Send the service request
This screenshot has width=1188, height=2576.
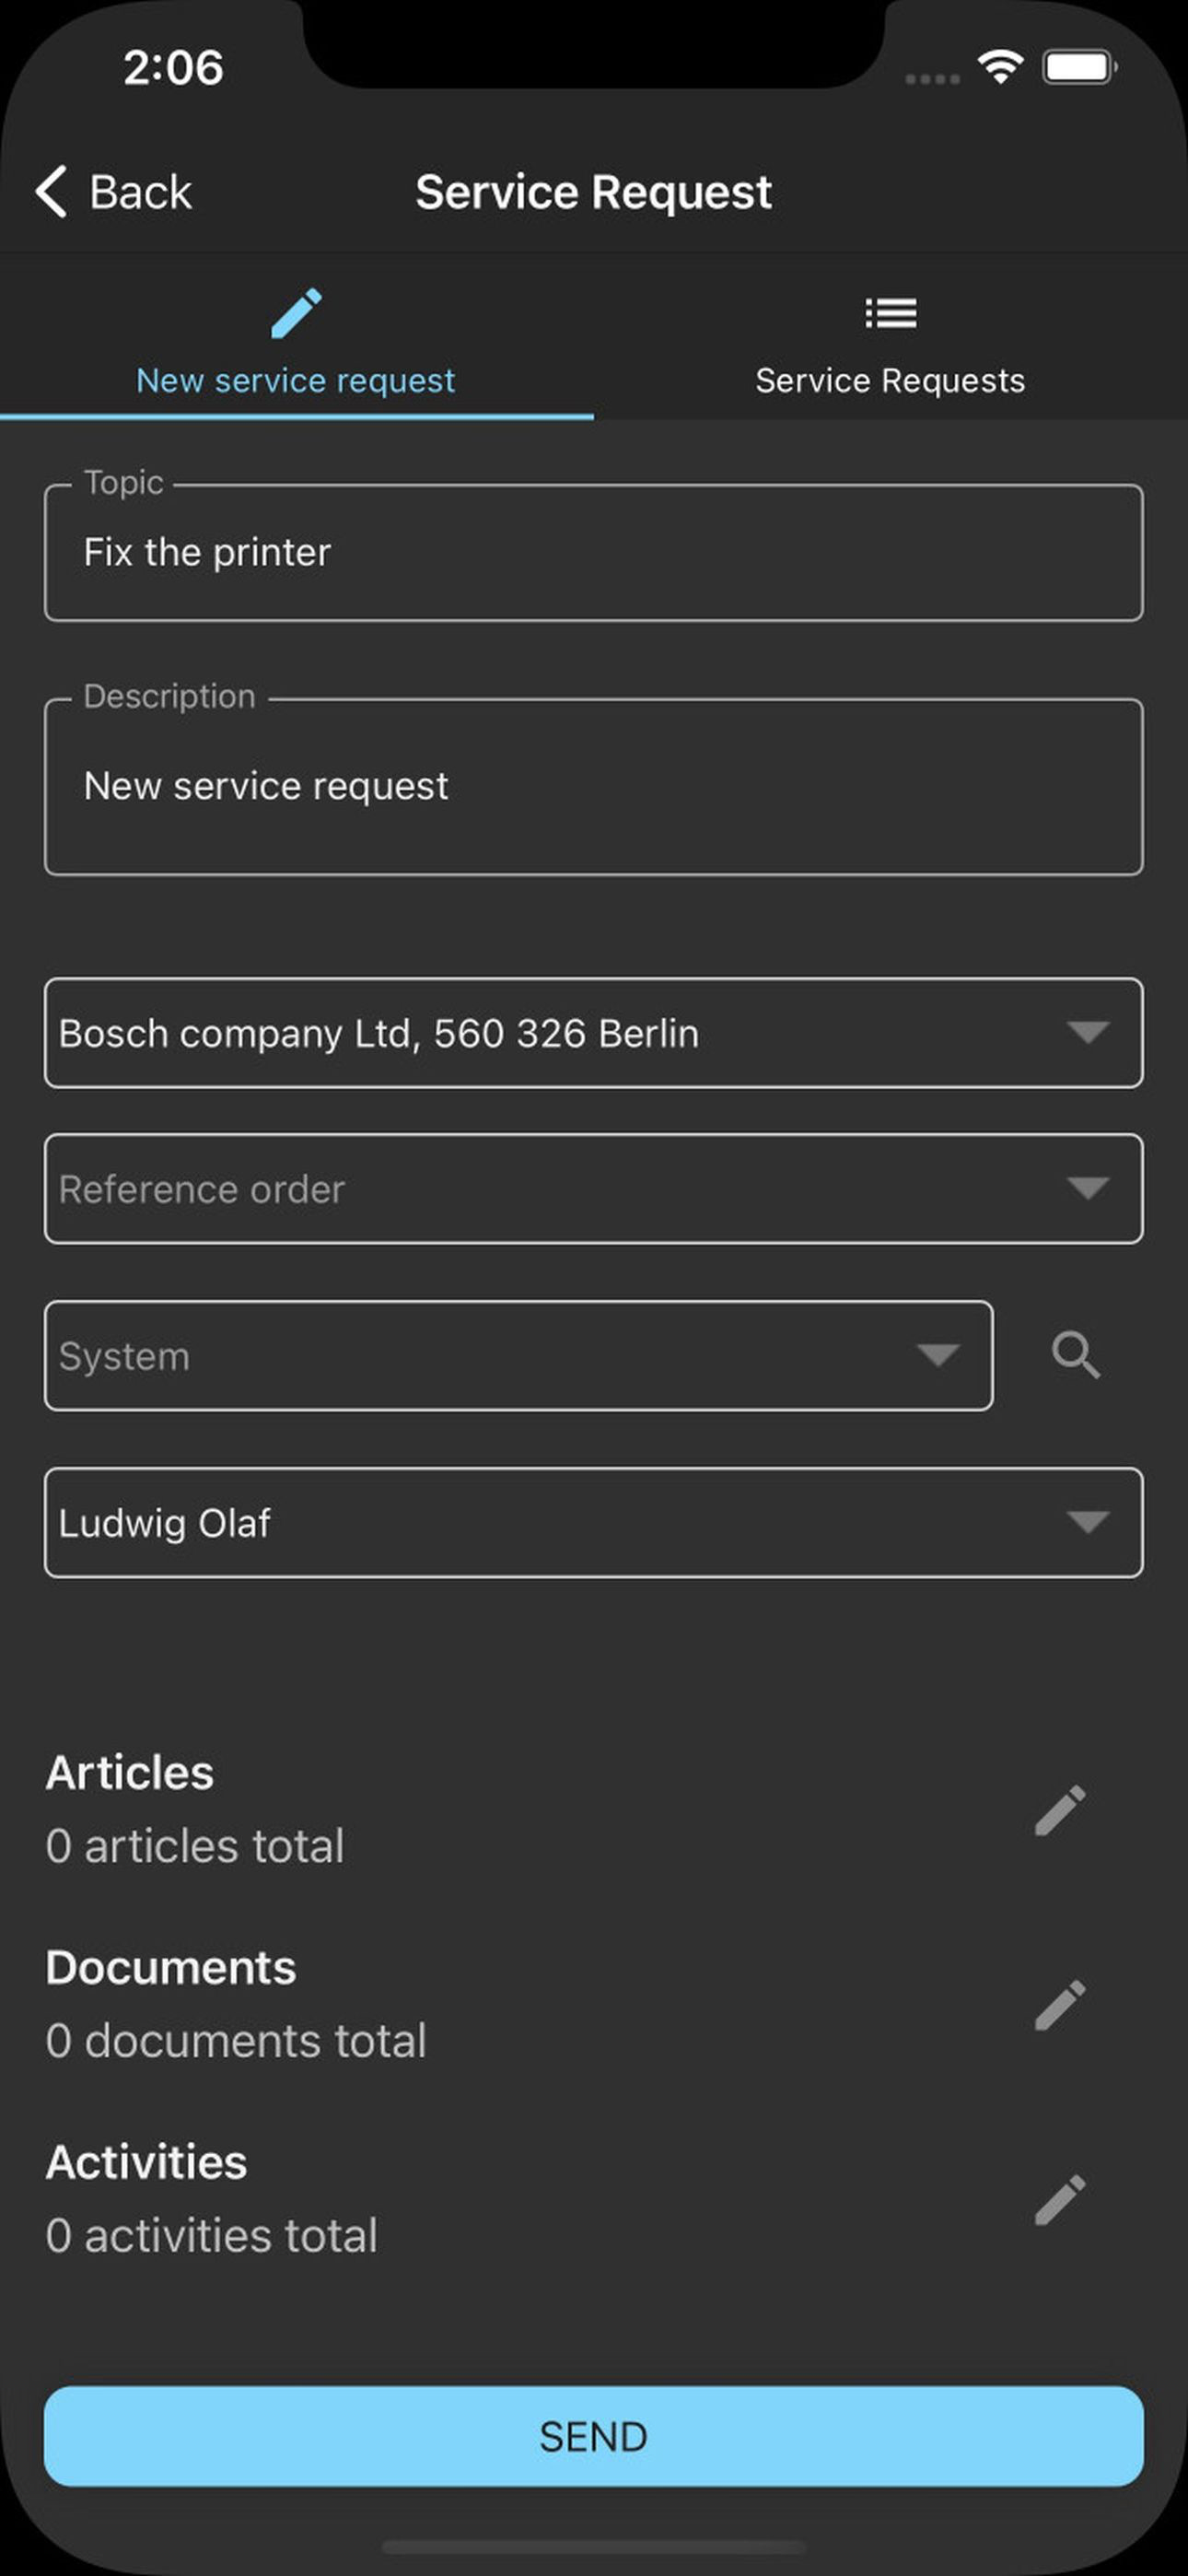pyautogui.click(x=594, y=2437)
